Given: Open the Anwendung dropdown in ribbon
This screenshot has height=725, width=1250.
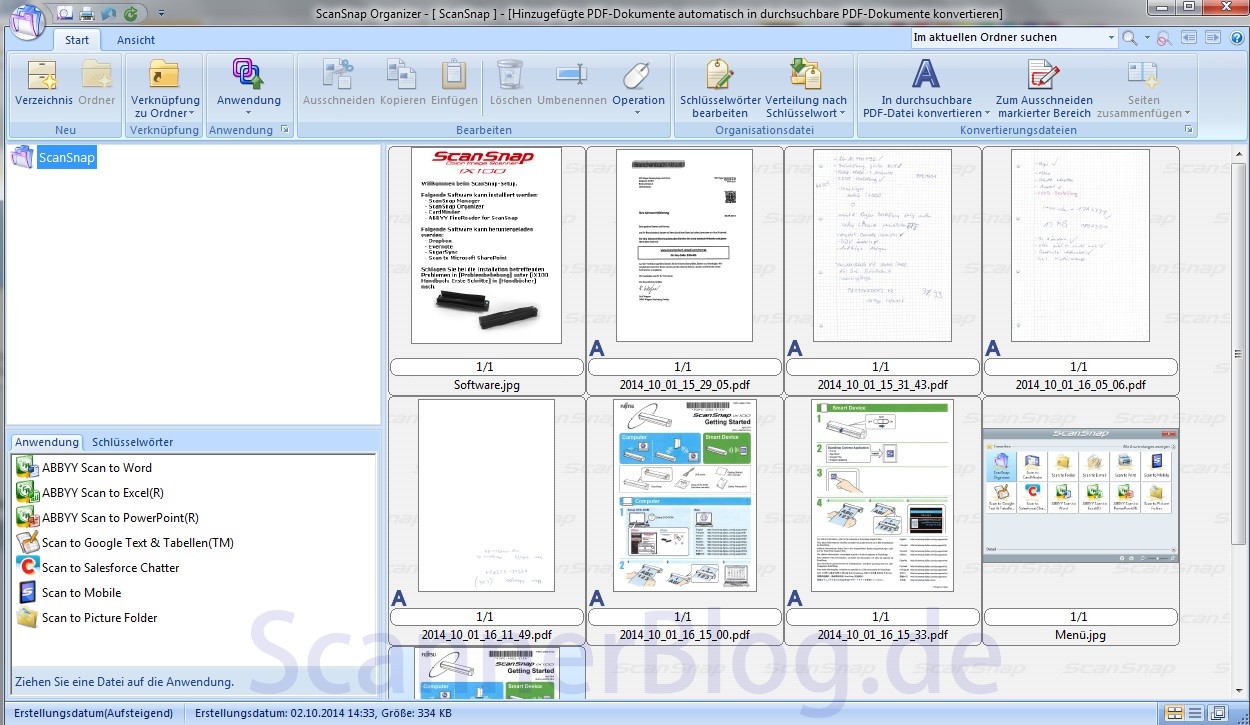Looking at the screenshot, I should tap(248, 113).
